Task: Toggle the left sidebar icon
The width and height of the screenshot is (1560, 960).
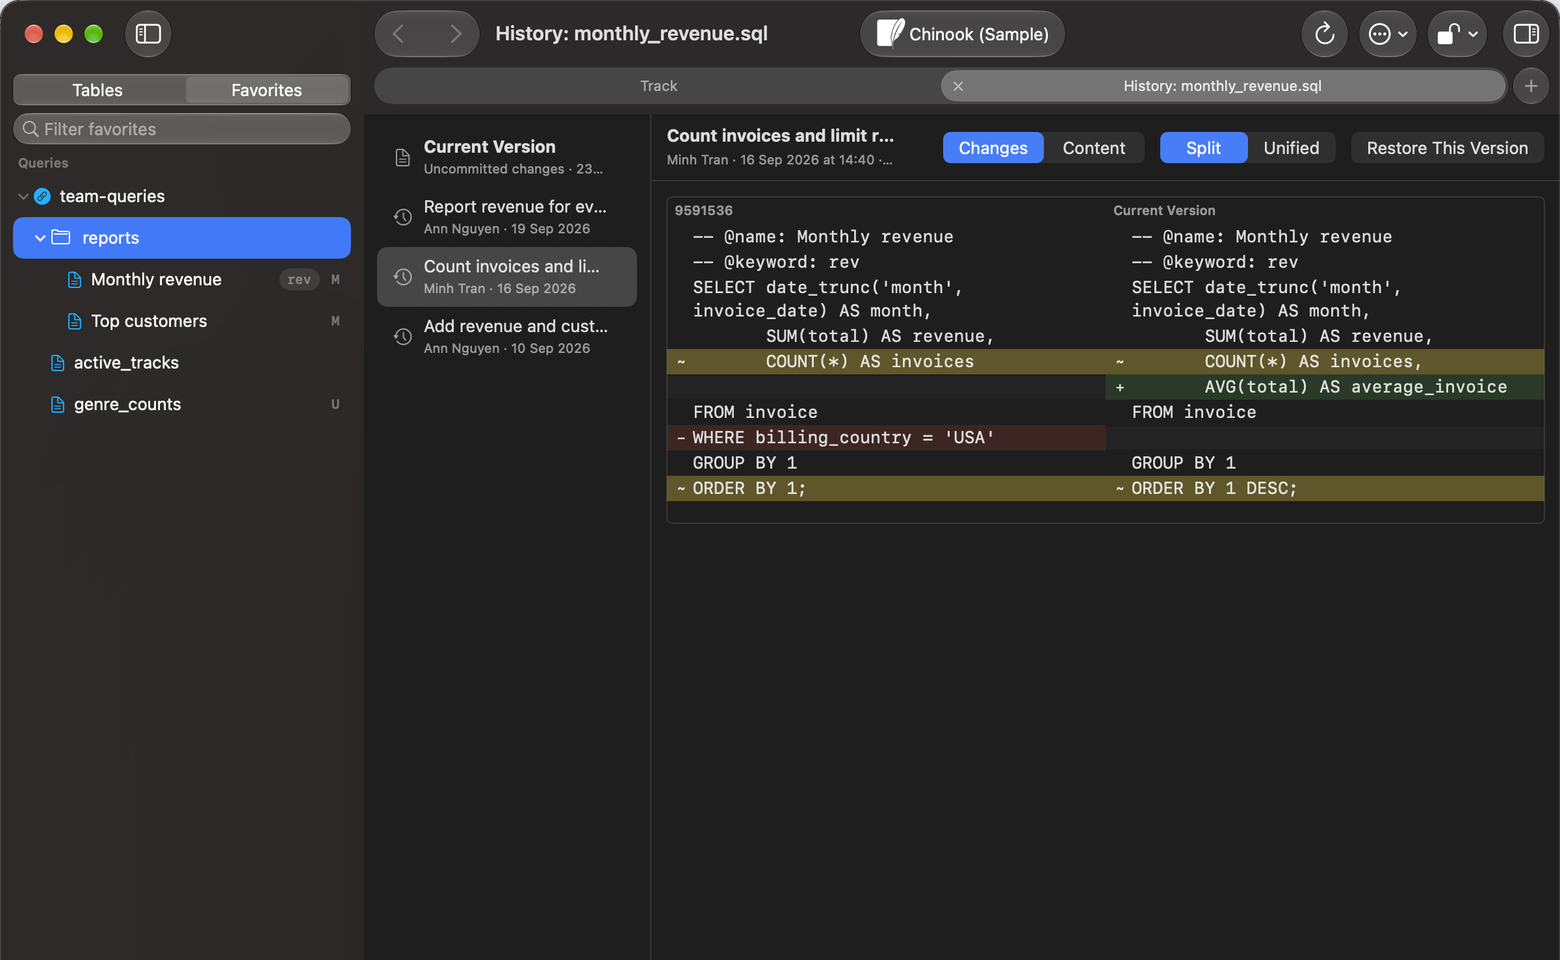Action: (x=148, y=34)
